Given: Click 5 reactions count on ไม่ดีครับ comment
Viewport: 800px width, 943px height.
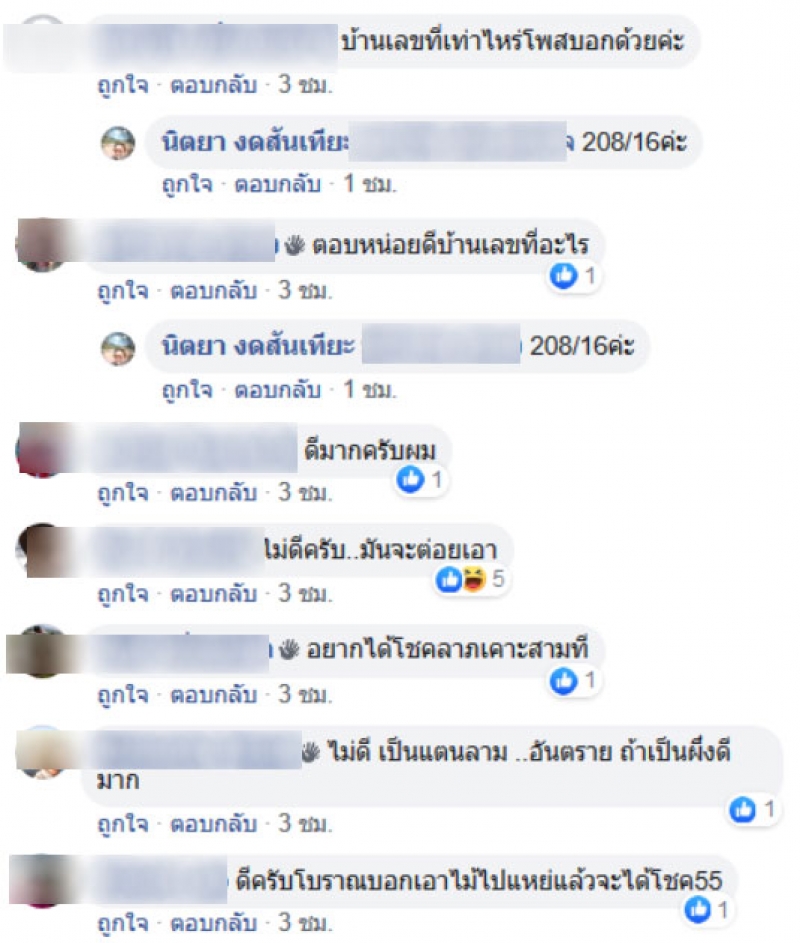Looking at the screenshot, I should click(498, 579).
